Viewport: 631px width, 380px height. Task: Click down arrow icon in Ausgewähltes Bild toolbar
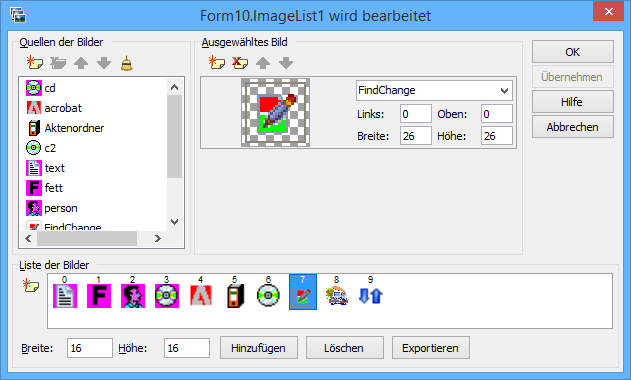[x=286, y=63]
